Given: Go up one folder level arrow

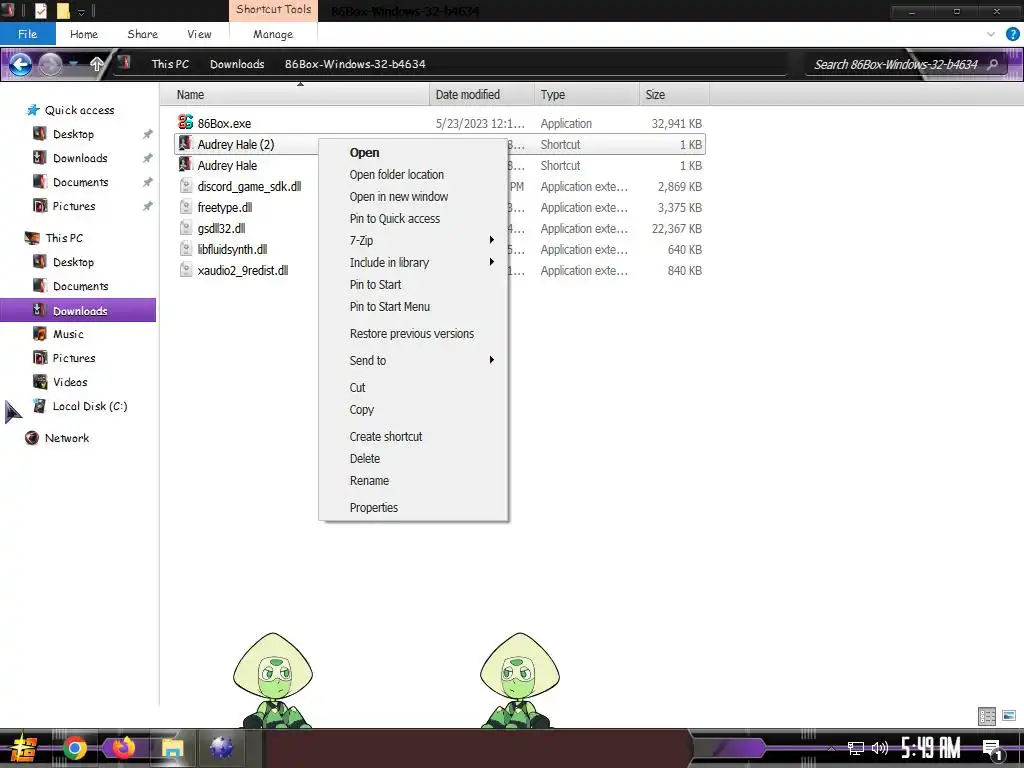Looking at the screenshot, I should 97,64.
